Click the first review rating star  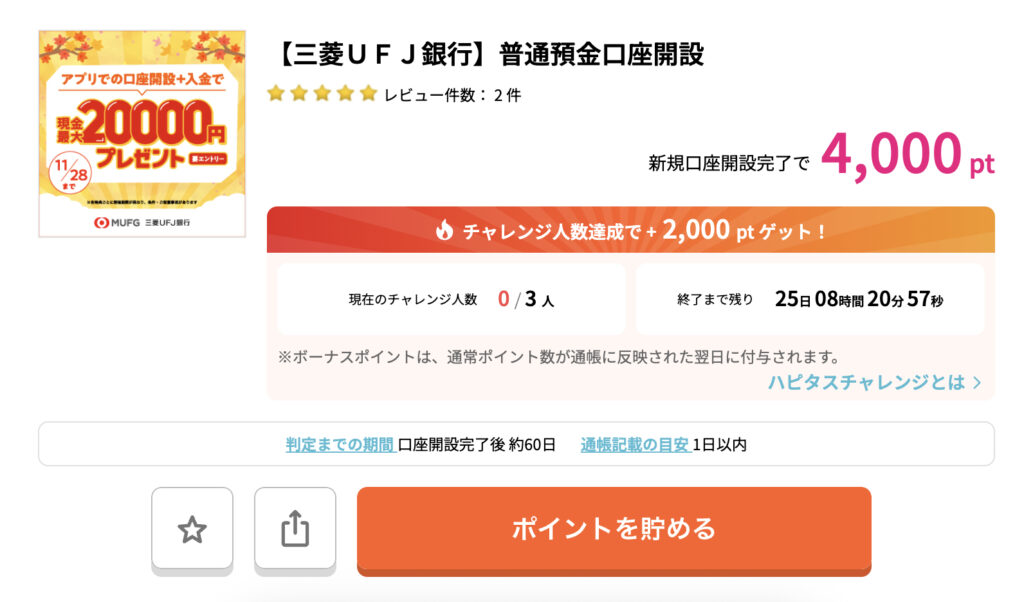[x=276, y=94]
